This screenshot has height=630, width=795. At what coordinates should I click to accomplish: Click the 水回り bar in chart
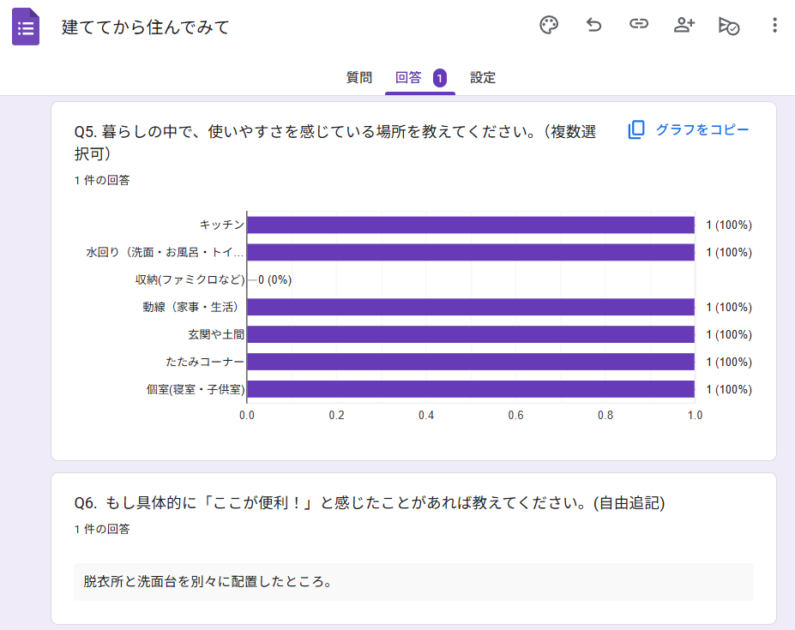pos(470,252)
